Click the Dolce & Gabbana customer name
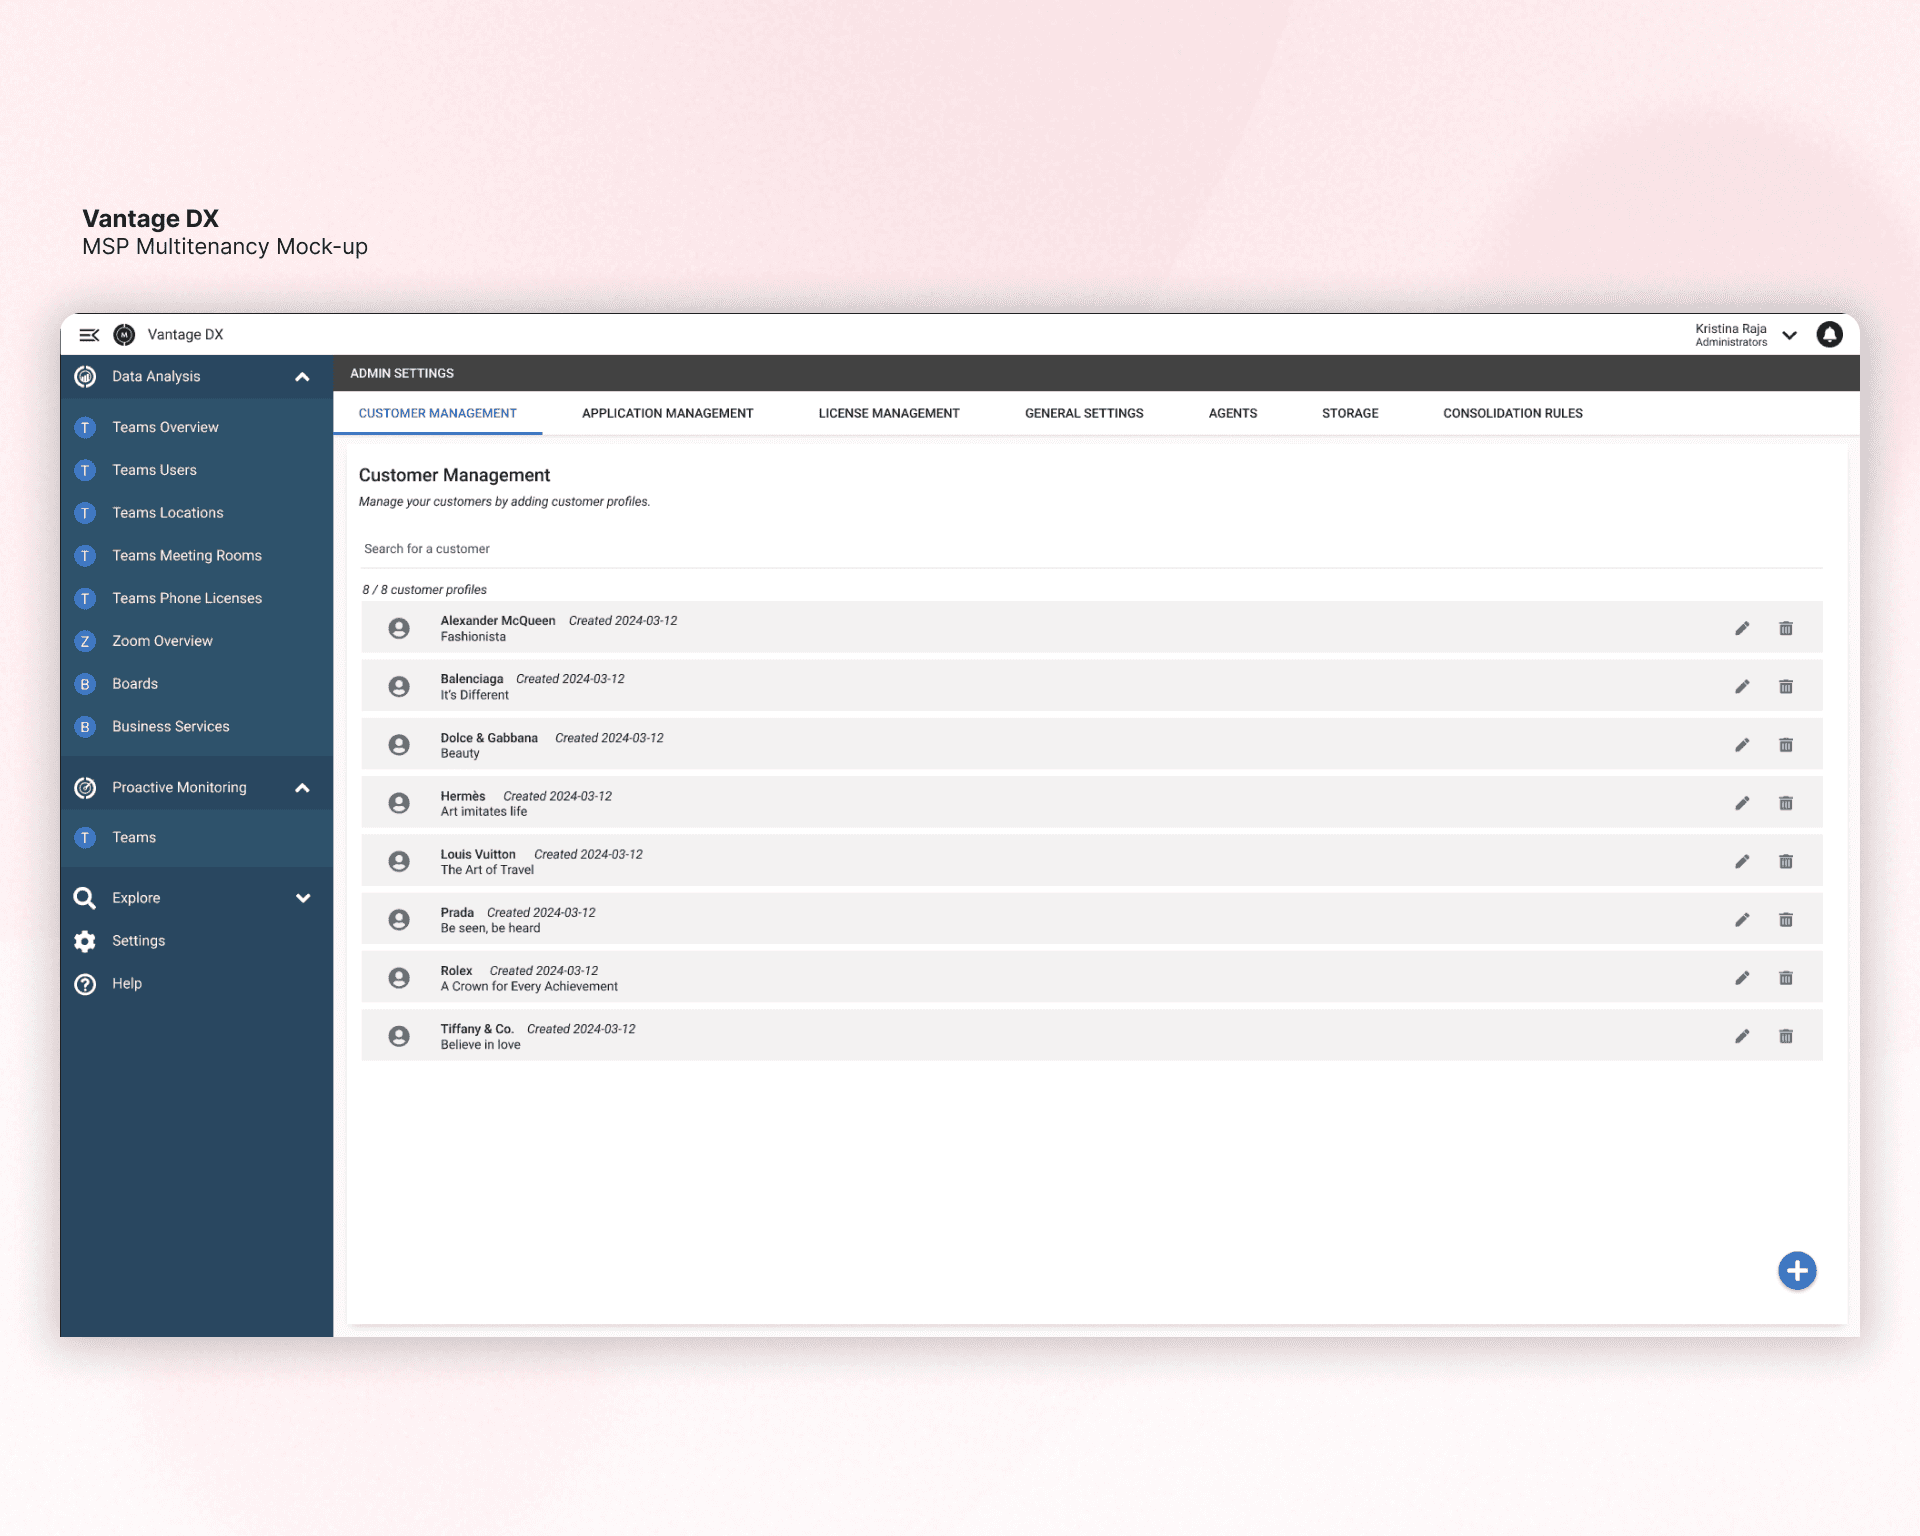Image resolution: width=1920 pixels, height=1536 pixels. [x=489, y=738]
